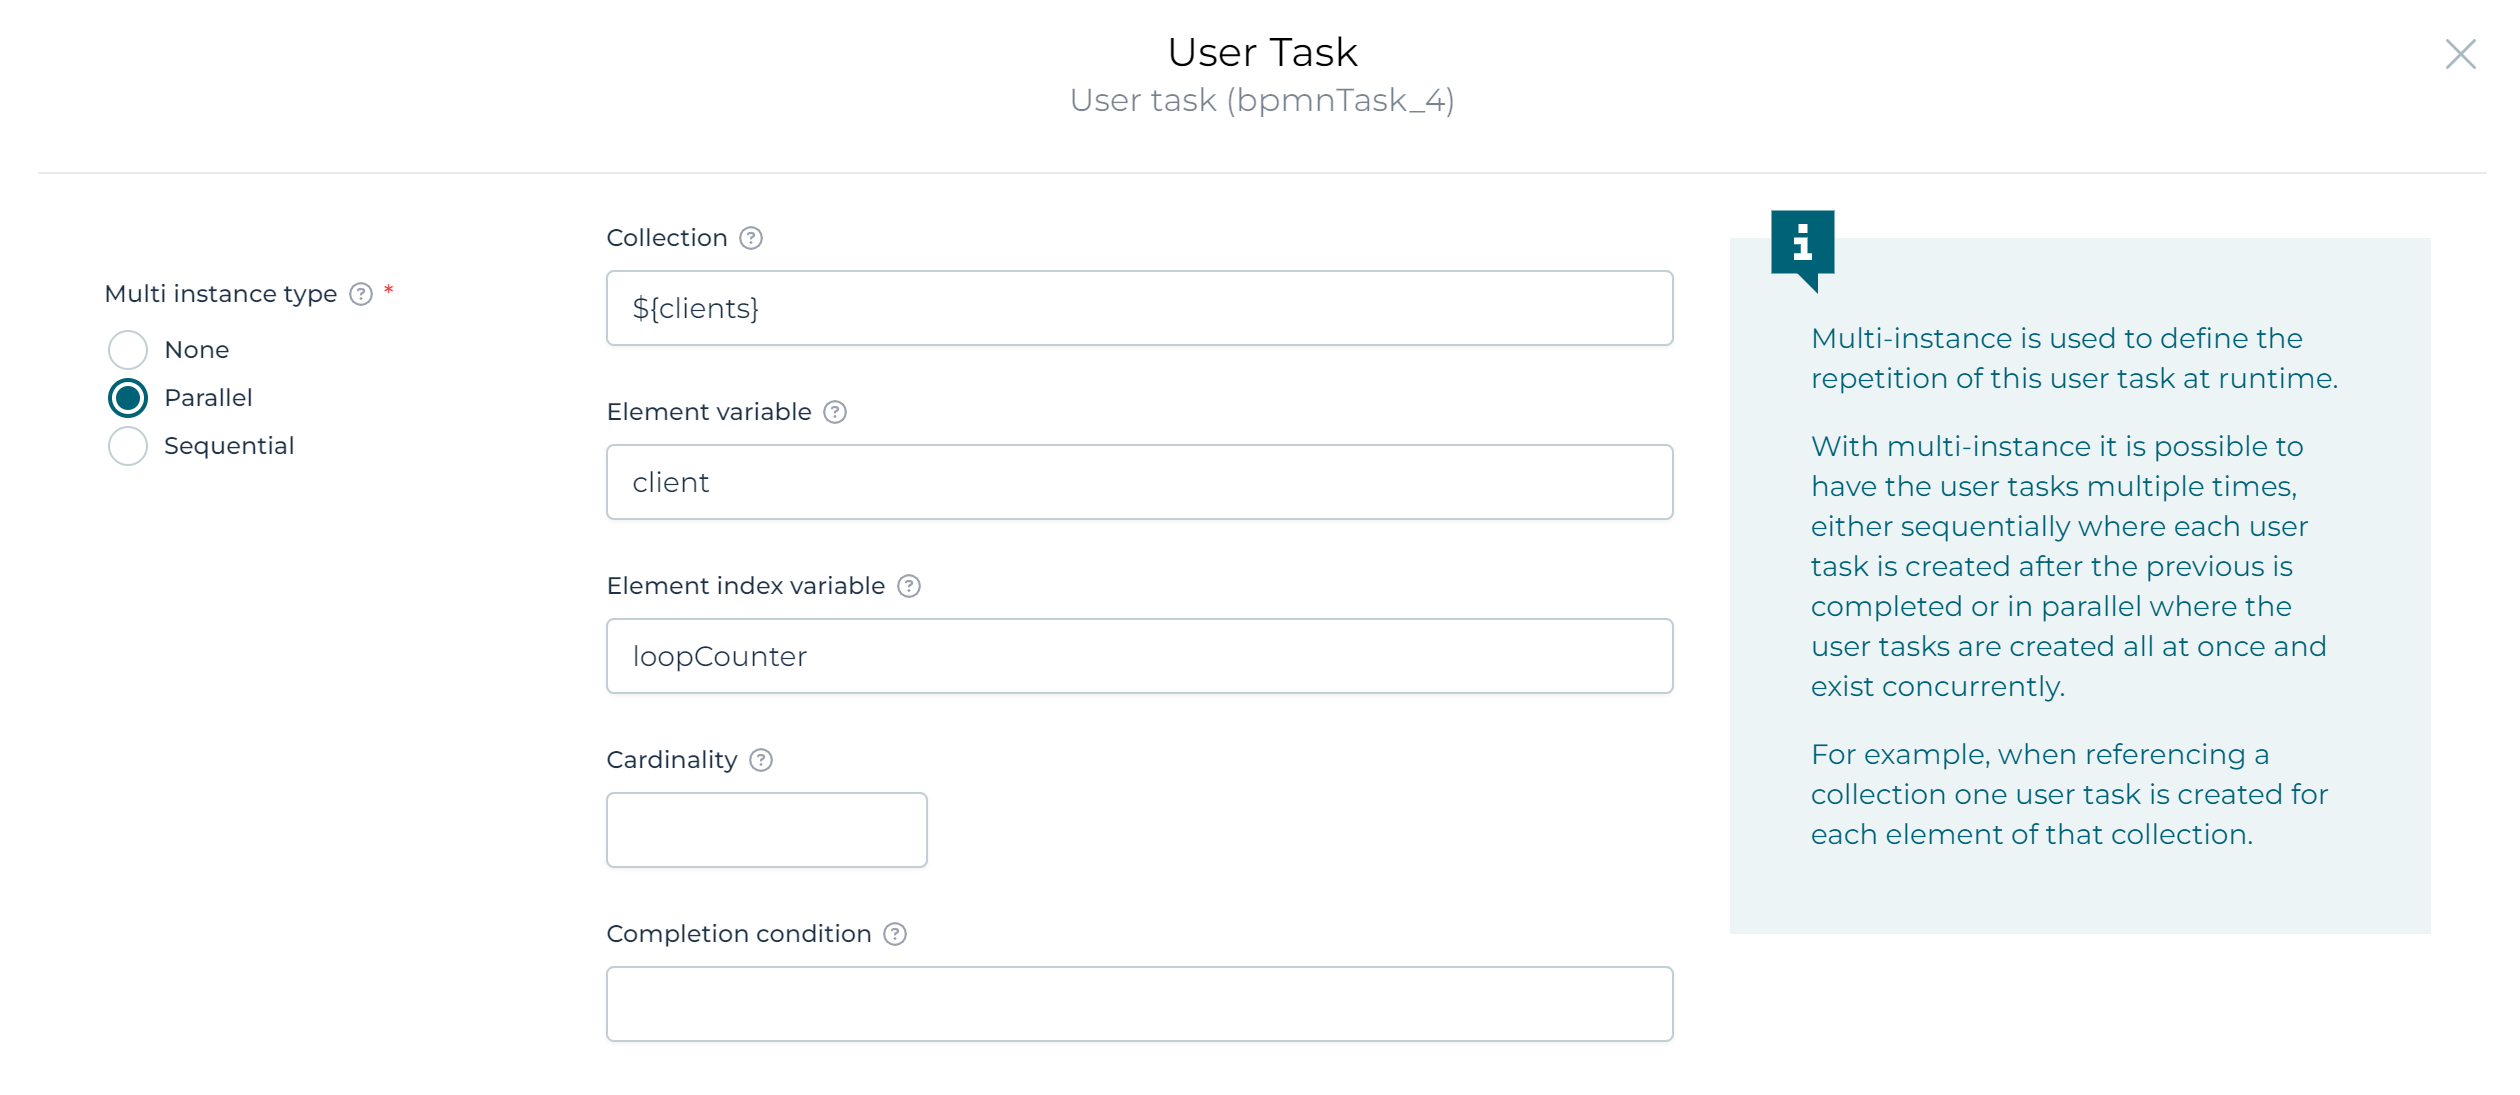This screenshot has width=2520, height=1095.
Task: Click help icon beside Element index variable
Action: [908, 586]
